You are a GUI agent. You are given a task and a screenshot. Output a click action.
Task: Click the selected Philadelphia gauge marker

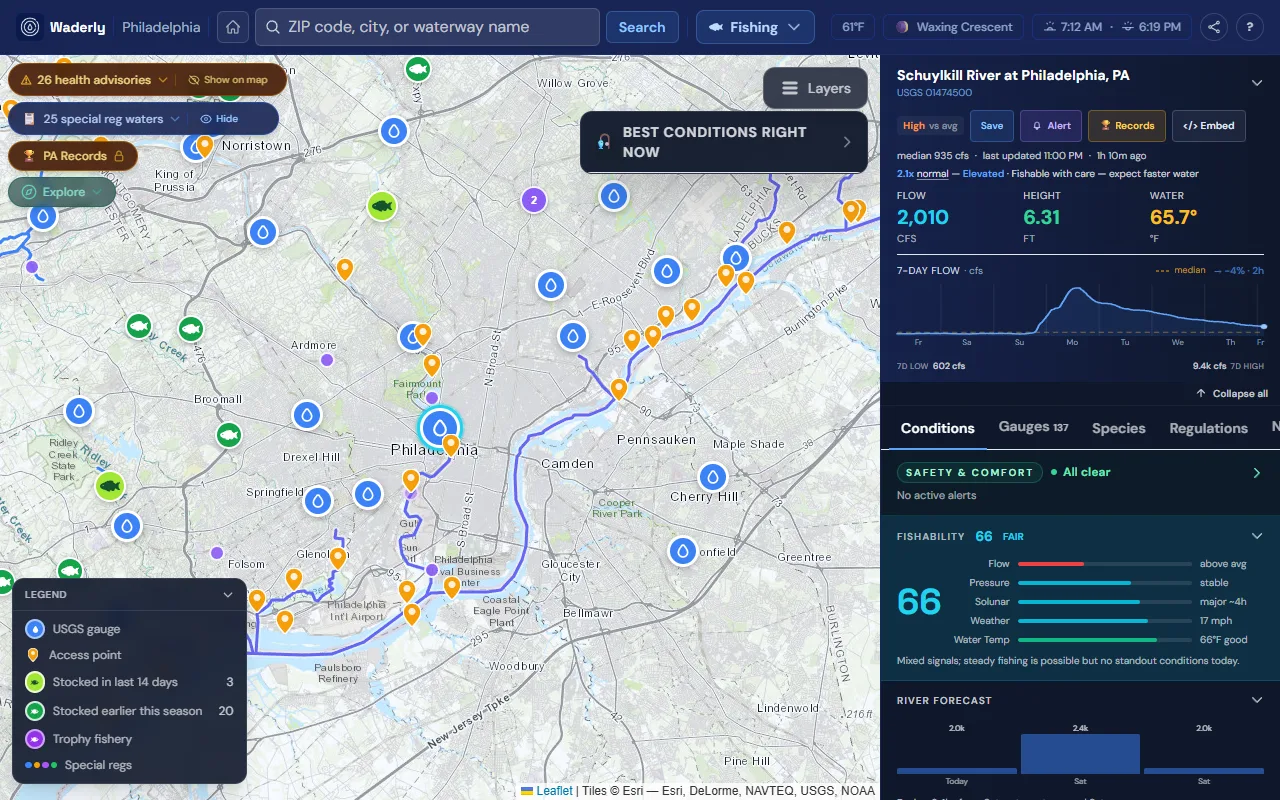point(439,428)
